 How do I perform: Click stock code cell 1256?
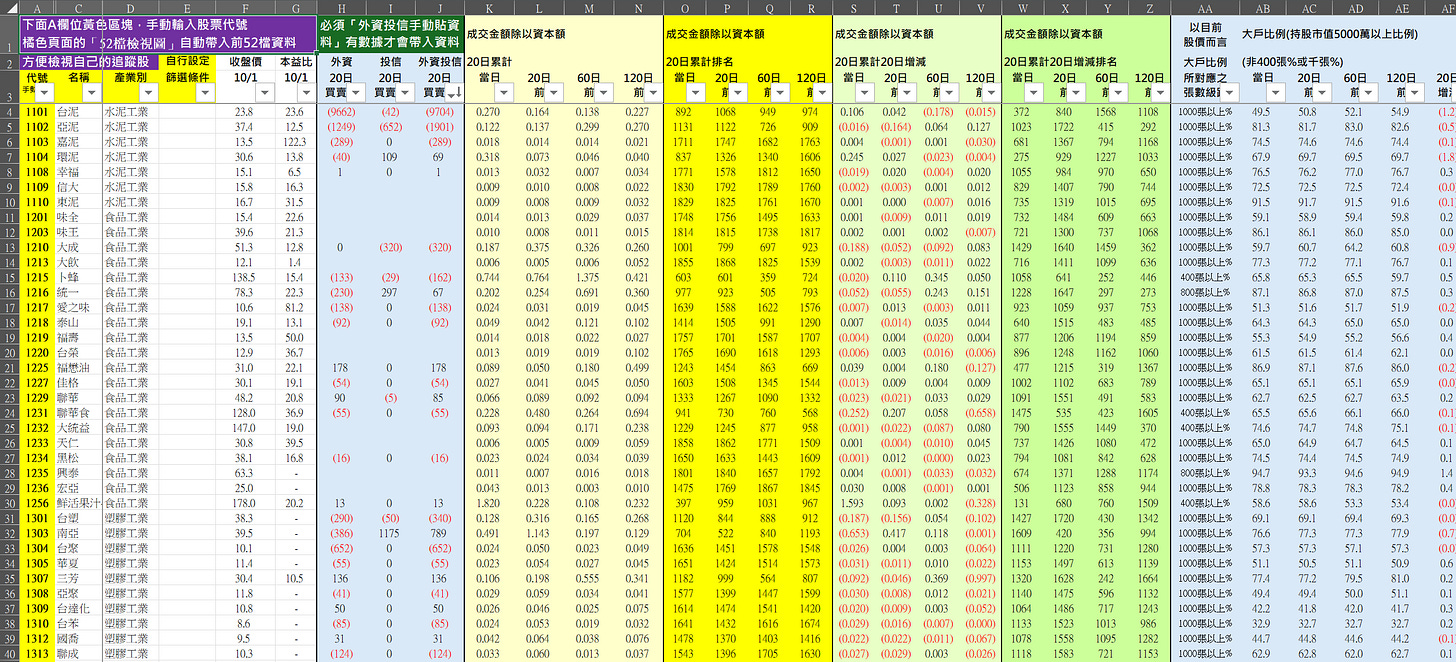[x=37, y=503]
